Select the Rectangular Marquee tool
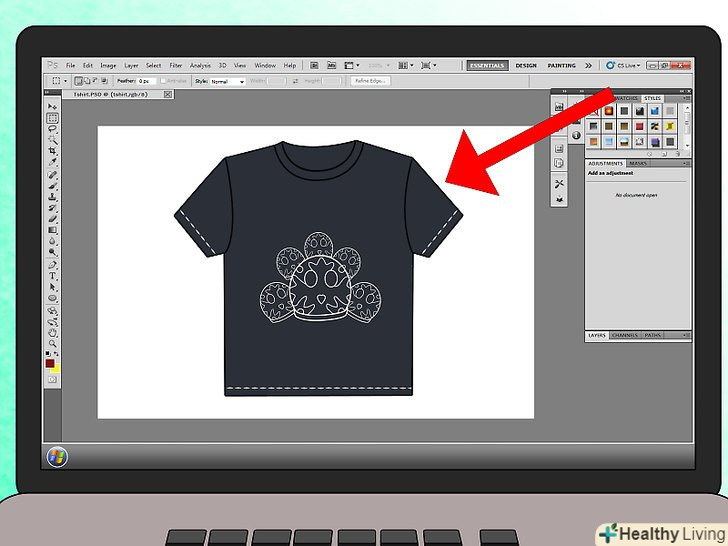The width and height of the screenshot is (728, 546). tap(53, 118)
